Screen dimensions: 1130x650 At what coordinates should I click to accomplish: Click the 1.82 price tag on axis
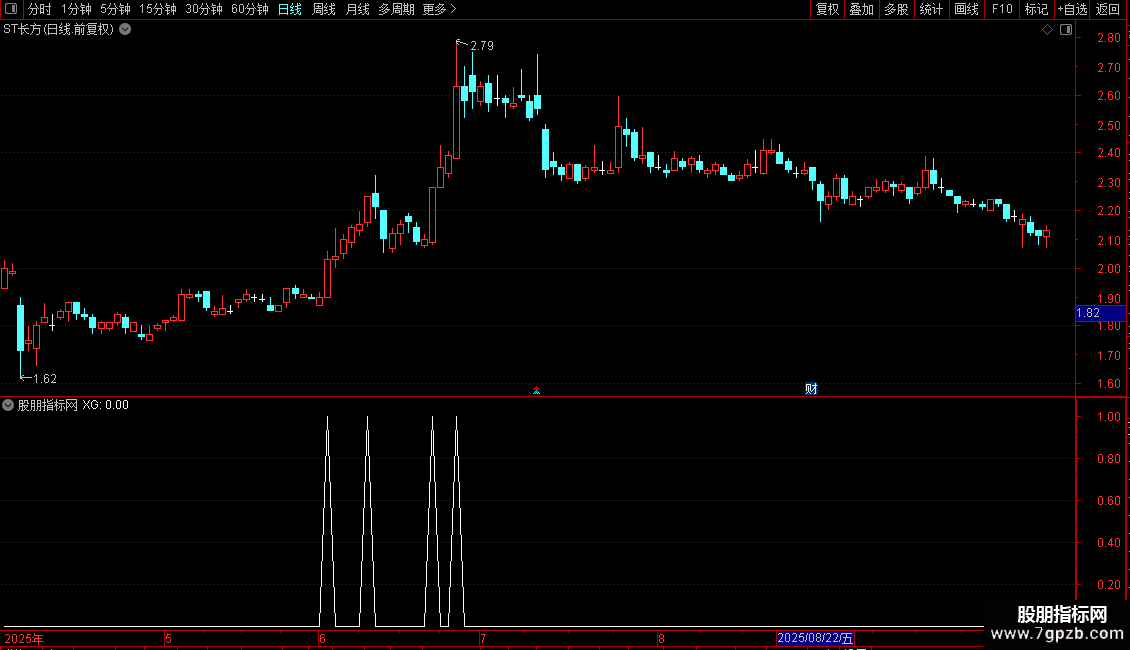tap(1100, 313)
